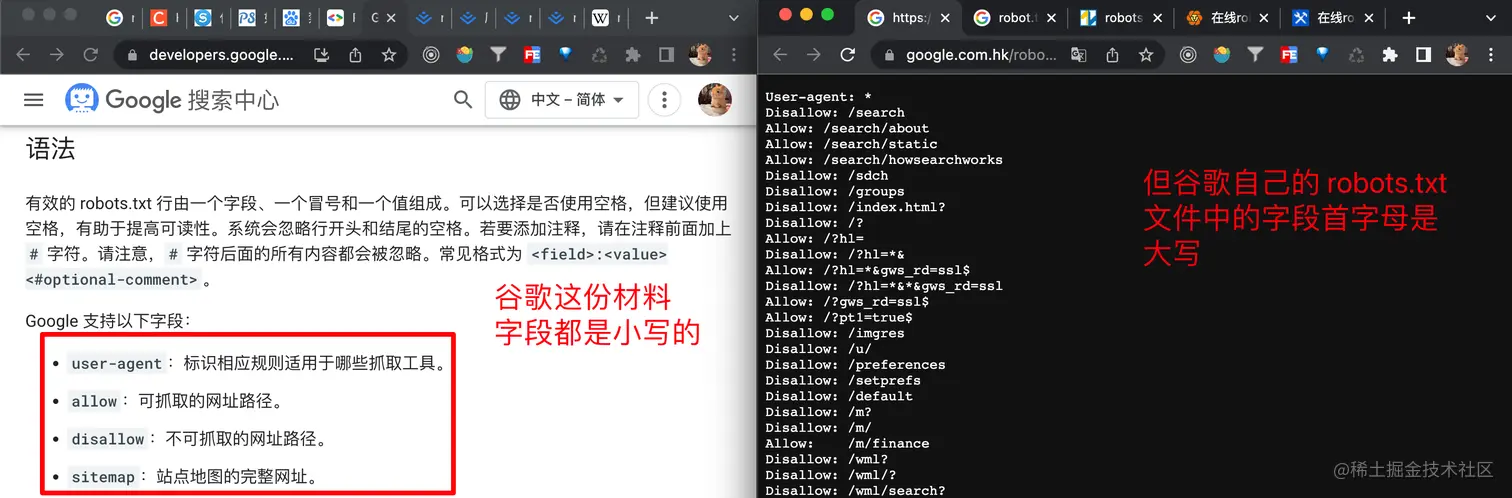The image size is (1512, 498).
Task: Expand the tab search chevron in google.com.hk window
Action: coord(1491,18)
